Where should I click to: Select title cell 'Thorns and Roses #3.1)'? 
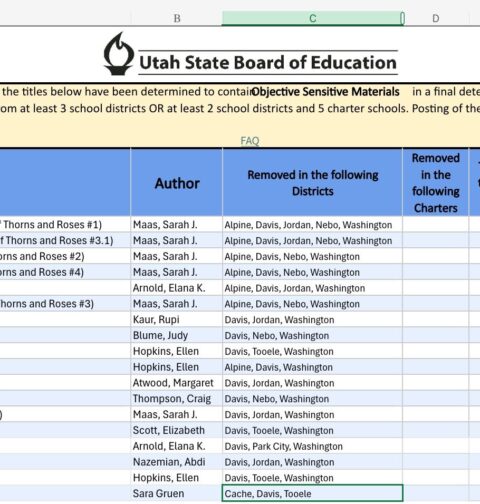point(65,240)
